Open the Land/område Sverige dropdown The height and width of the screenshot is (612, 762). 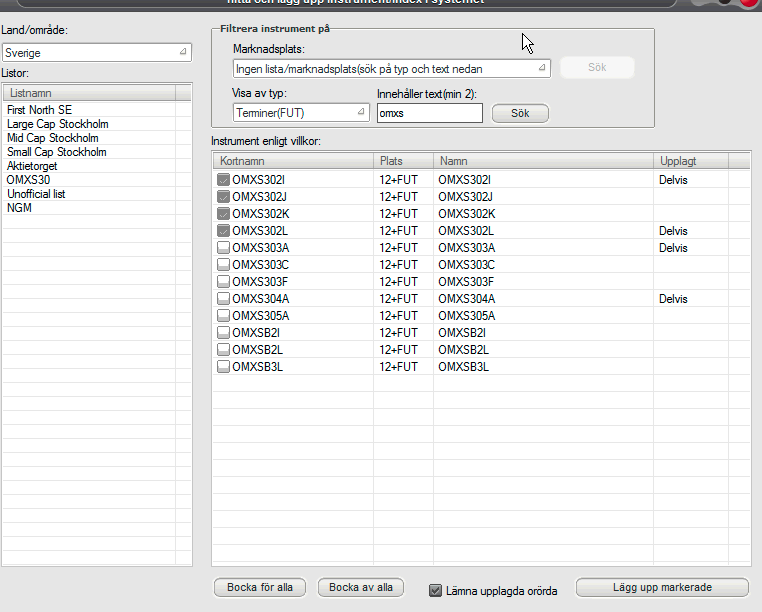tap(96, 52)
